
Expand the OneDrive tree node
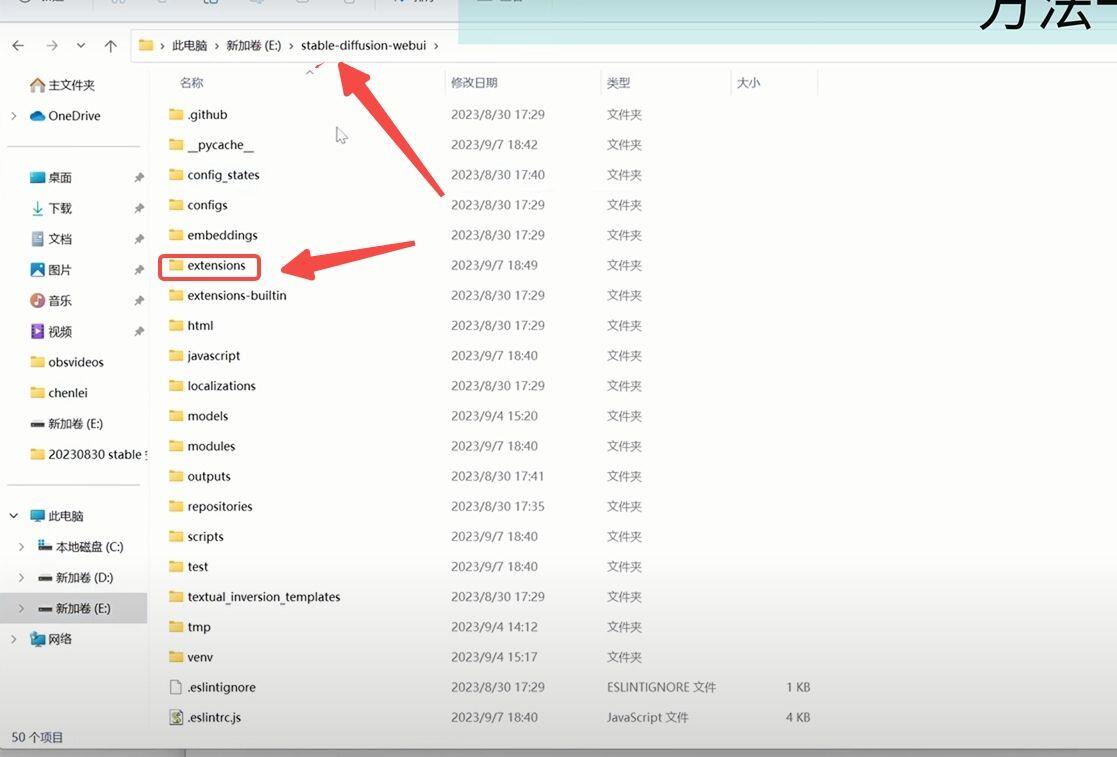[x=14, y=115]
